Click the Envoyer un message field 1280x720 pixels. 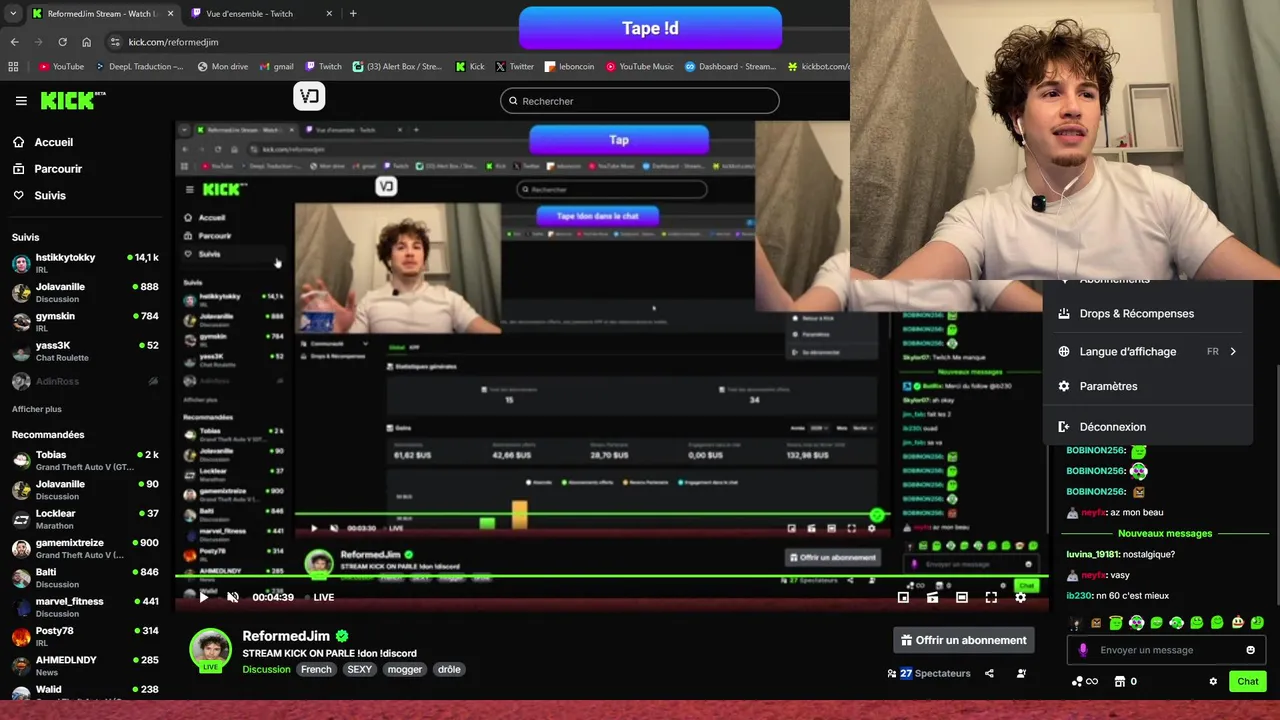pos(1166,650)
